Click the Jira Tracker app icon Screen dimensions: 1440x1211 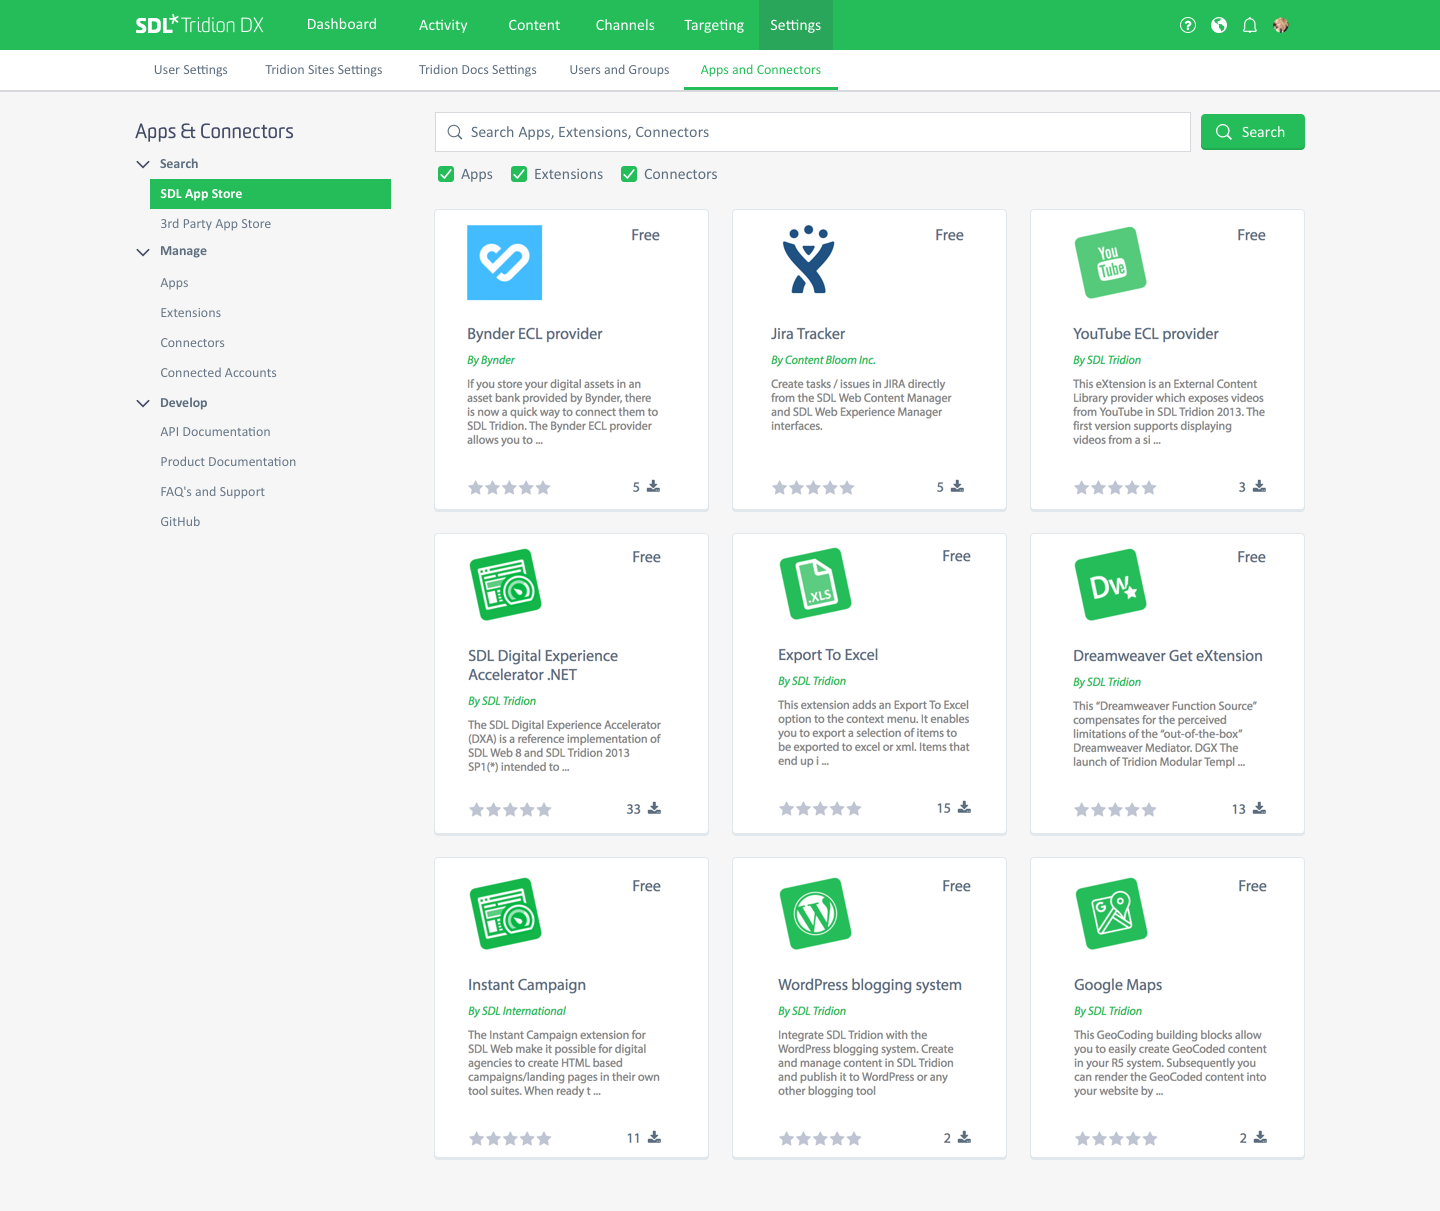(808, 259)
